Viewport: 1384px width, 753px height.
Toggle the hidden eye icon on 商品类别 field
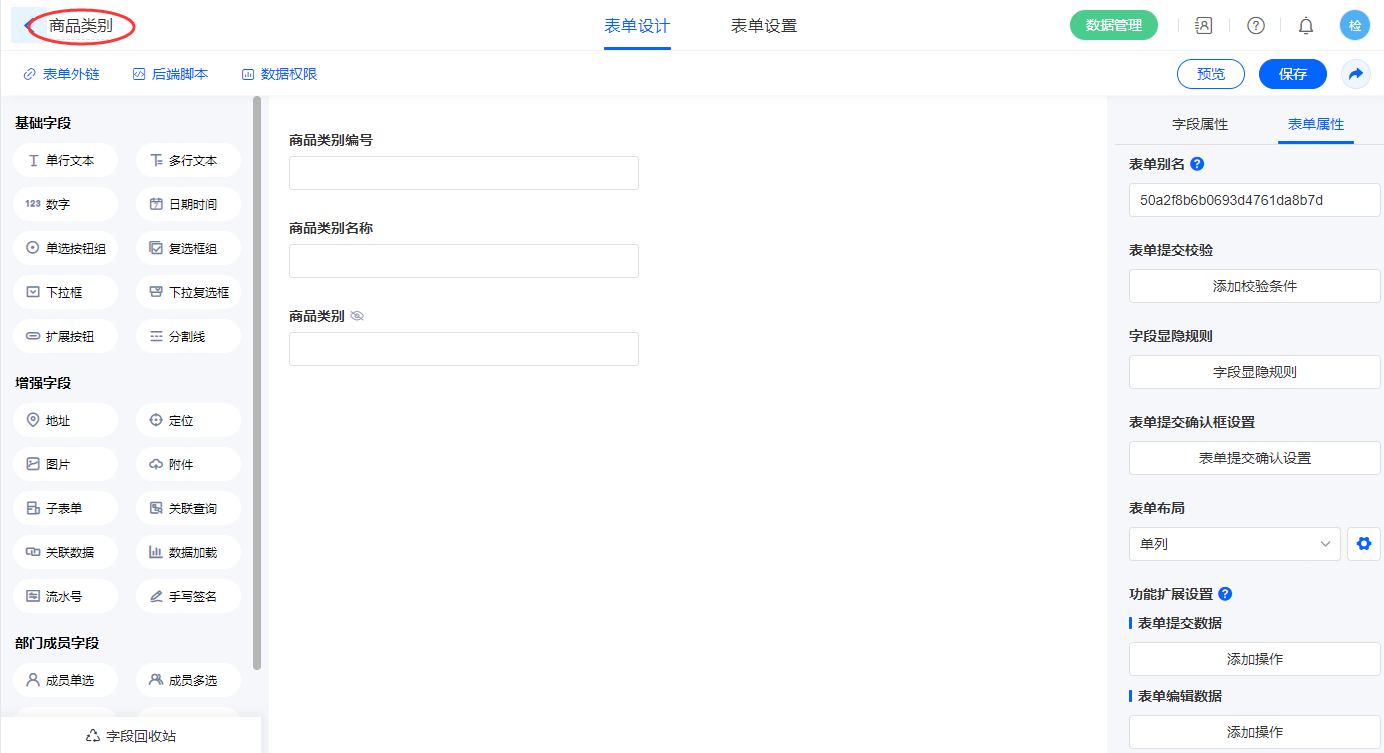point(357,316)
